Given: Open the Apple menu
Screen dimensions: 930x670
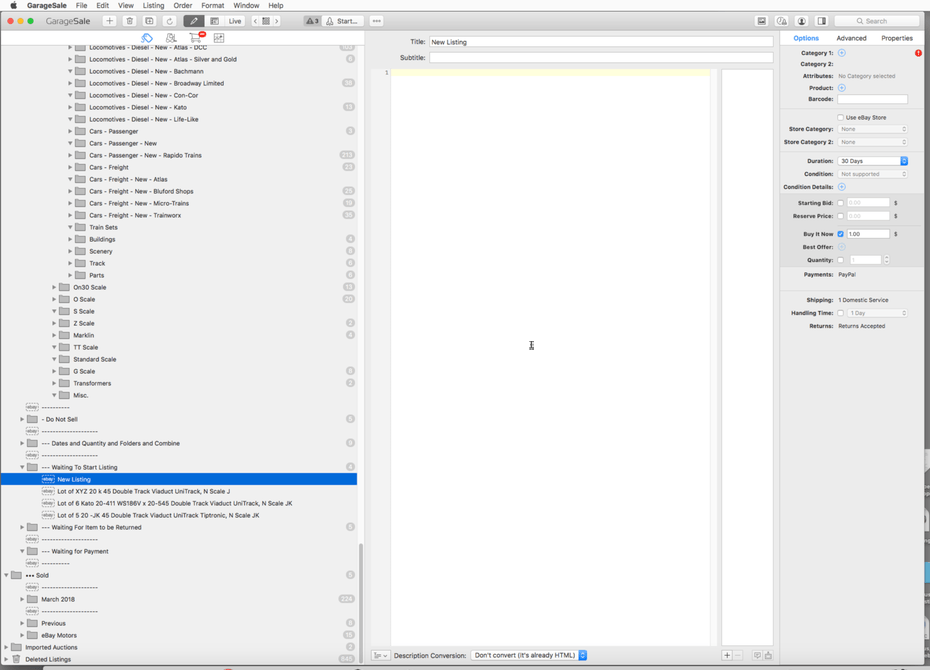Looking at the screenshot, I should coord(13,5).
